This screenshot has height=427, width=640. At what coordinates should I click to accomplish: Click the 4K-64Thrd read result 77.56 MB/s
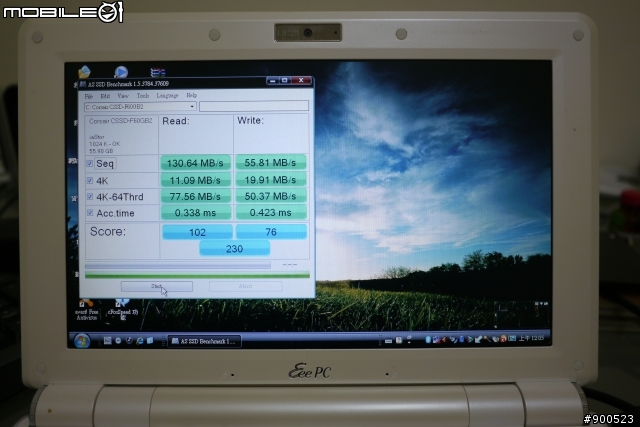(195, 196)
